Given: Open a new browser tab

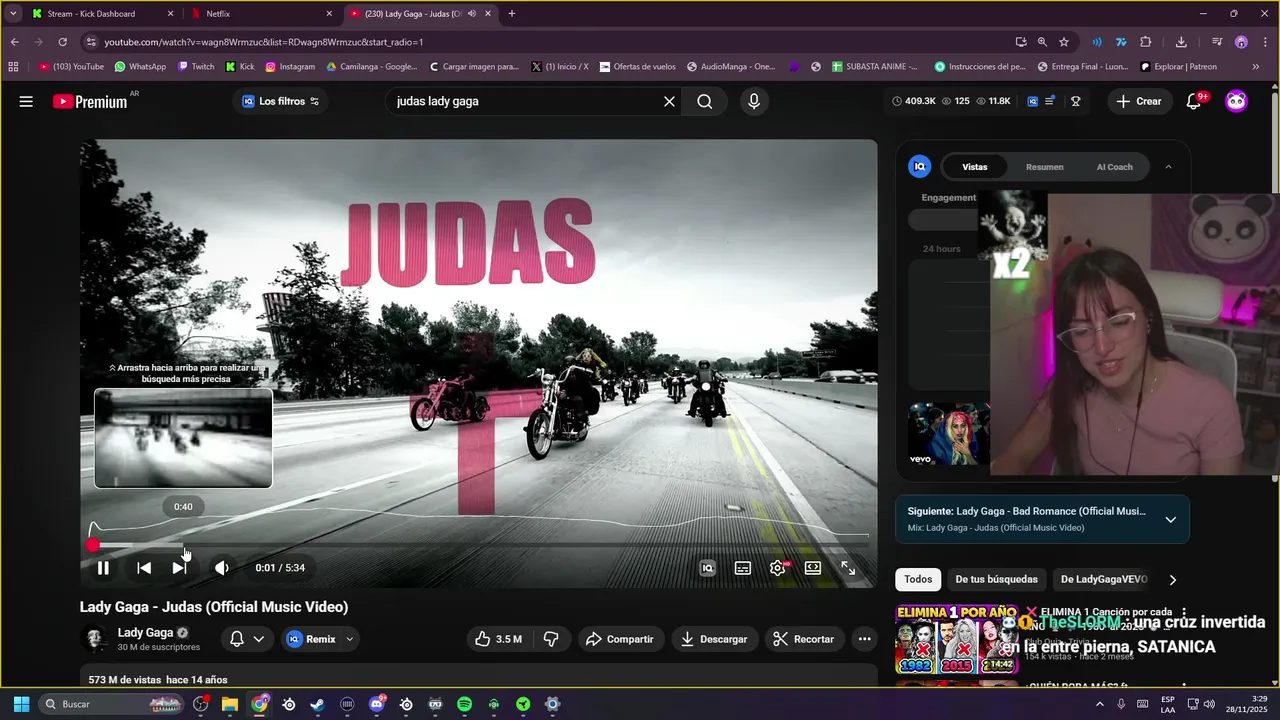Looking at the screenshot, I should pyautogui.click(x=512, y=14).
